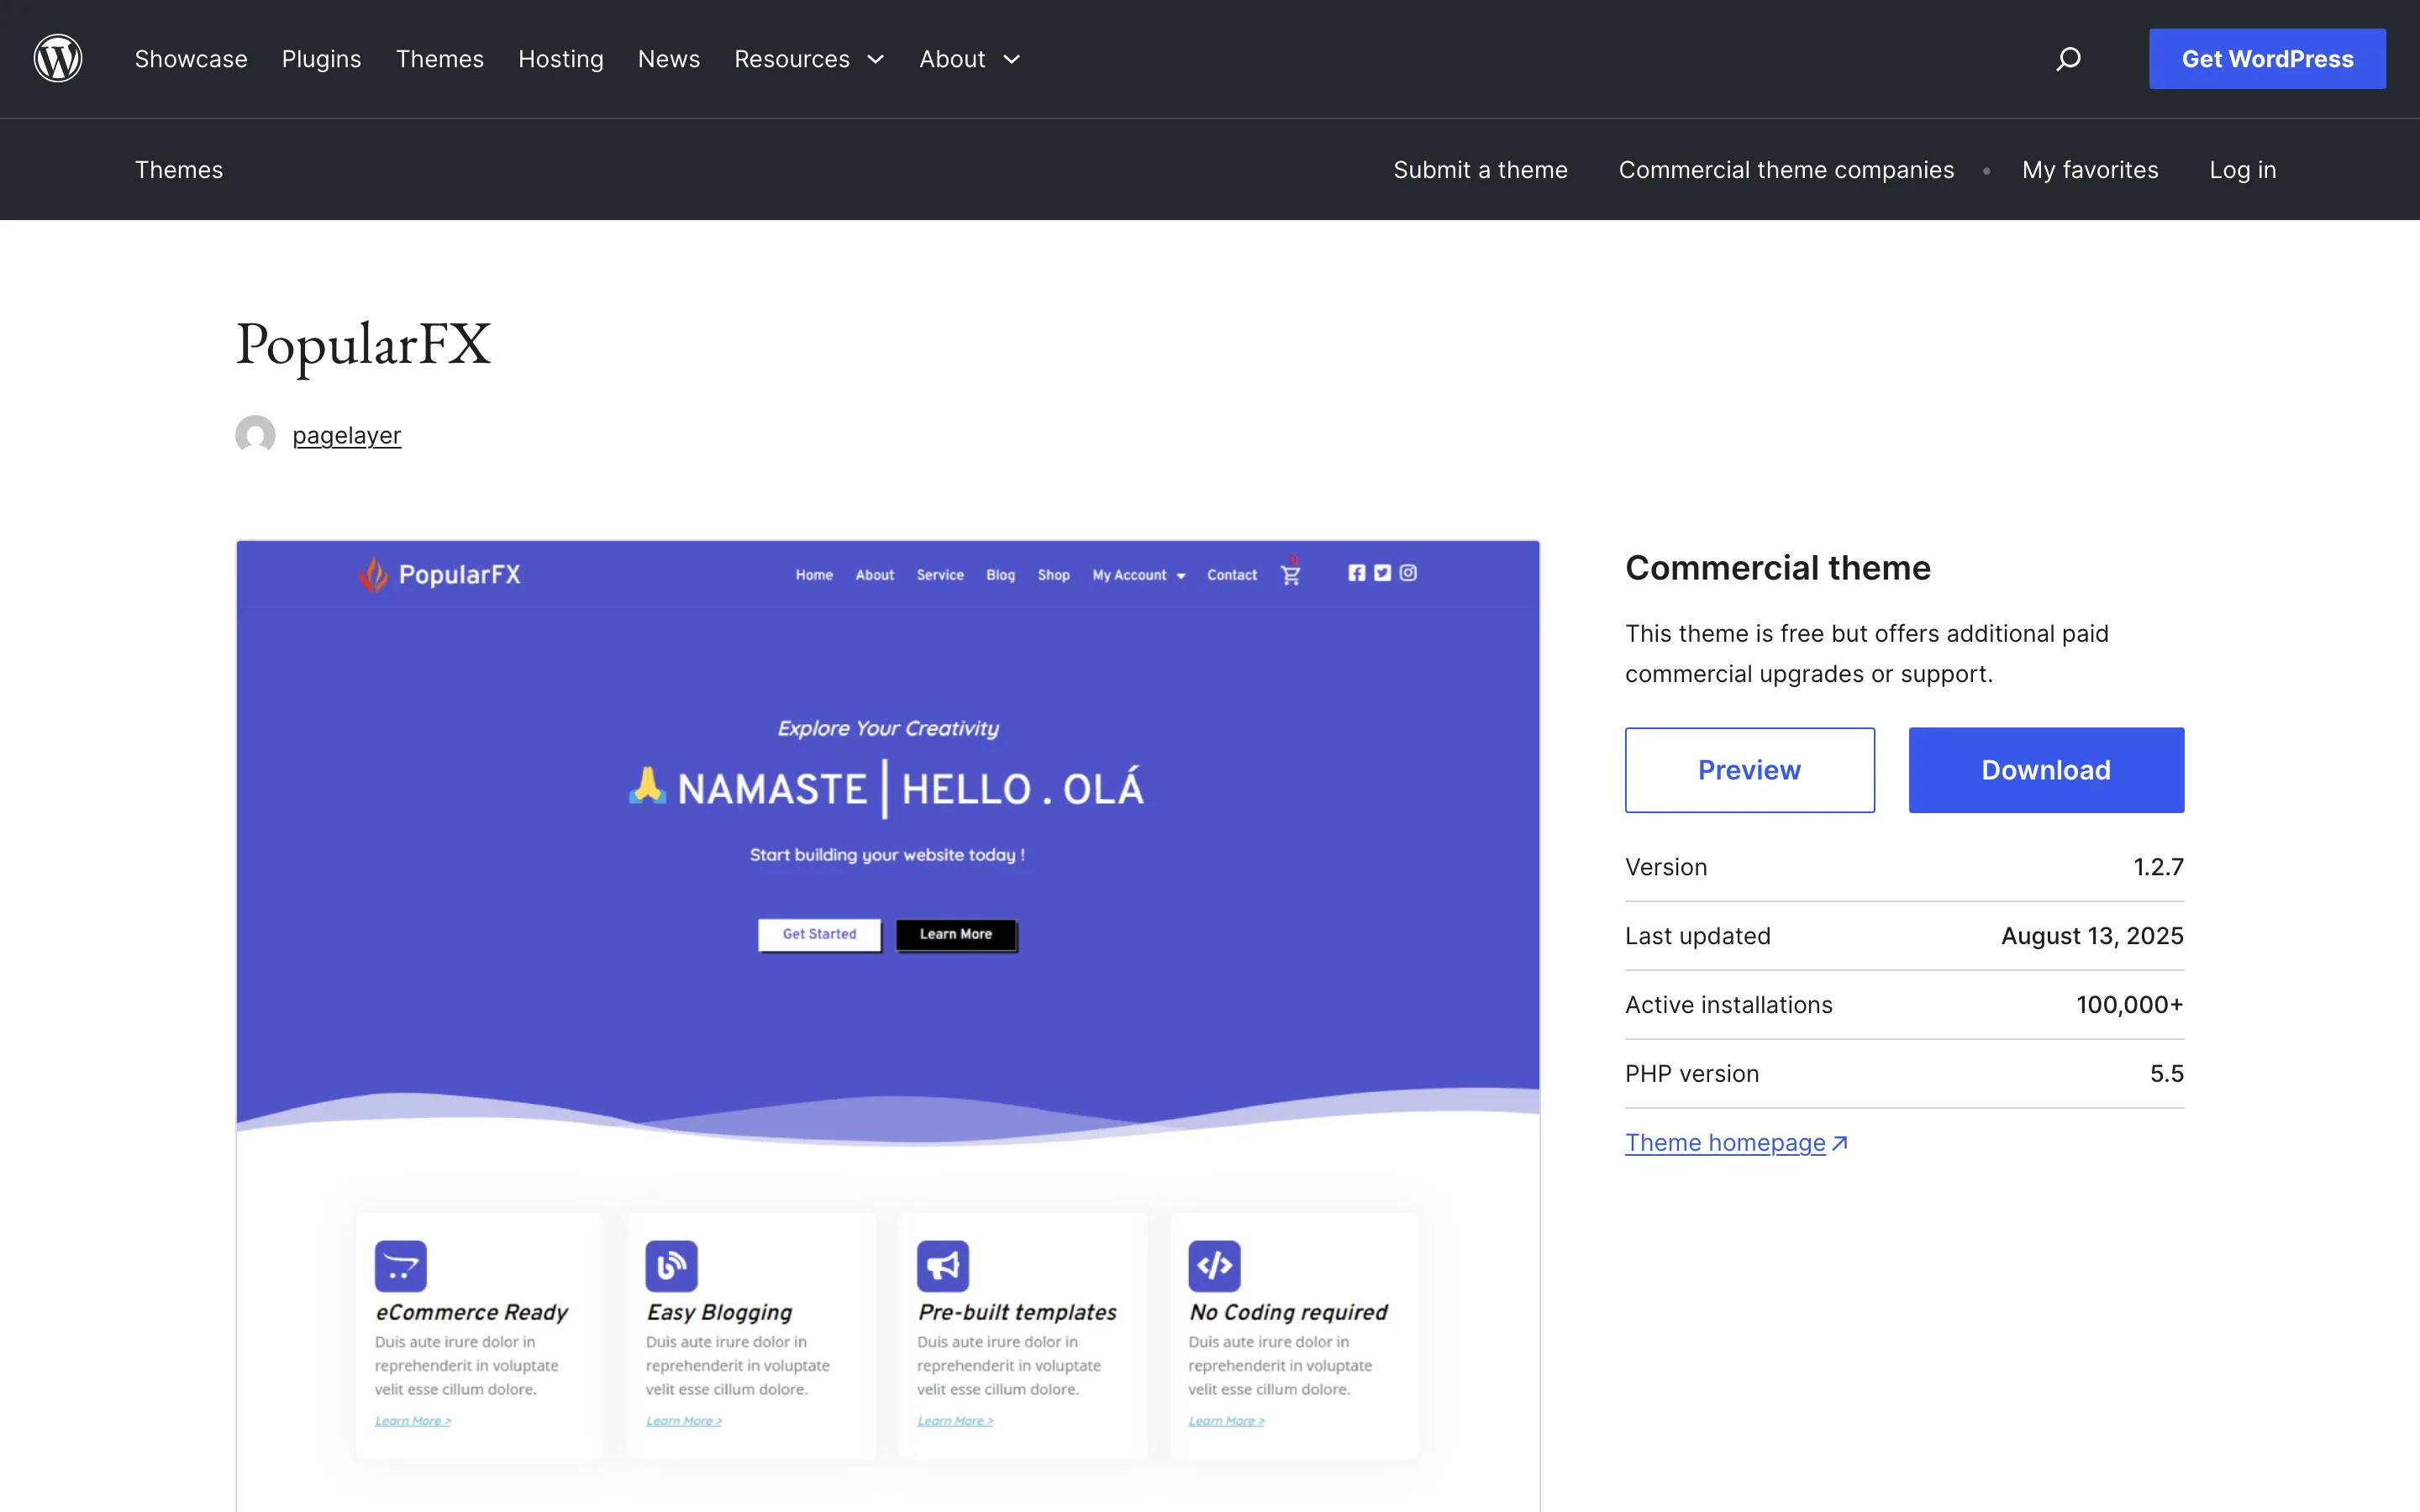Click the date August 13, 2025
2420x1512 pixels.
[x=2092, y=936]
